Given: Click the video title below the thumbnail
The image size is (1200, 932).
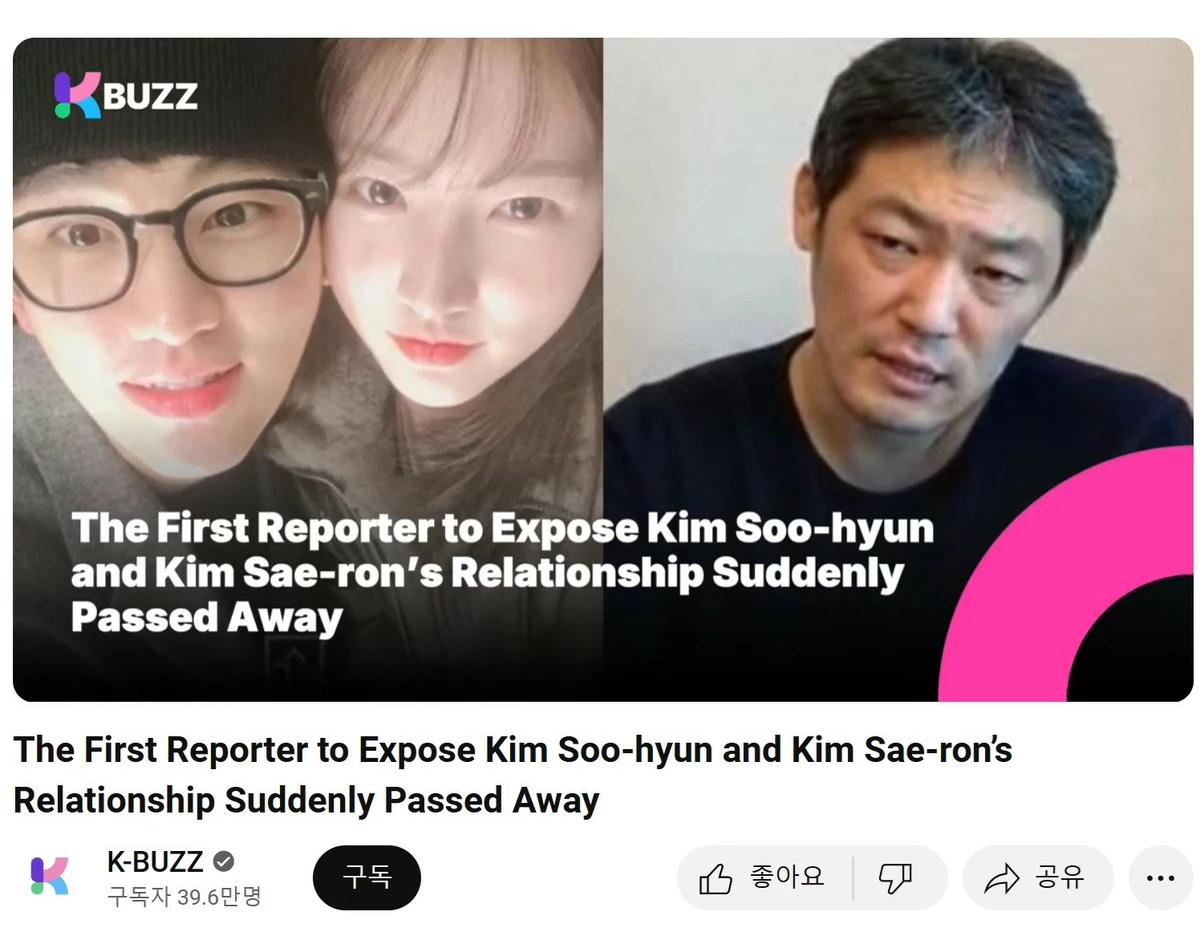Looking at the screenshot, I should pyautogui.click(x=513, y=775).
